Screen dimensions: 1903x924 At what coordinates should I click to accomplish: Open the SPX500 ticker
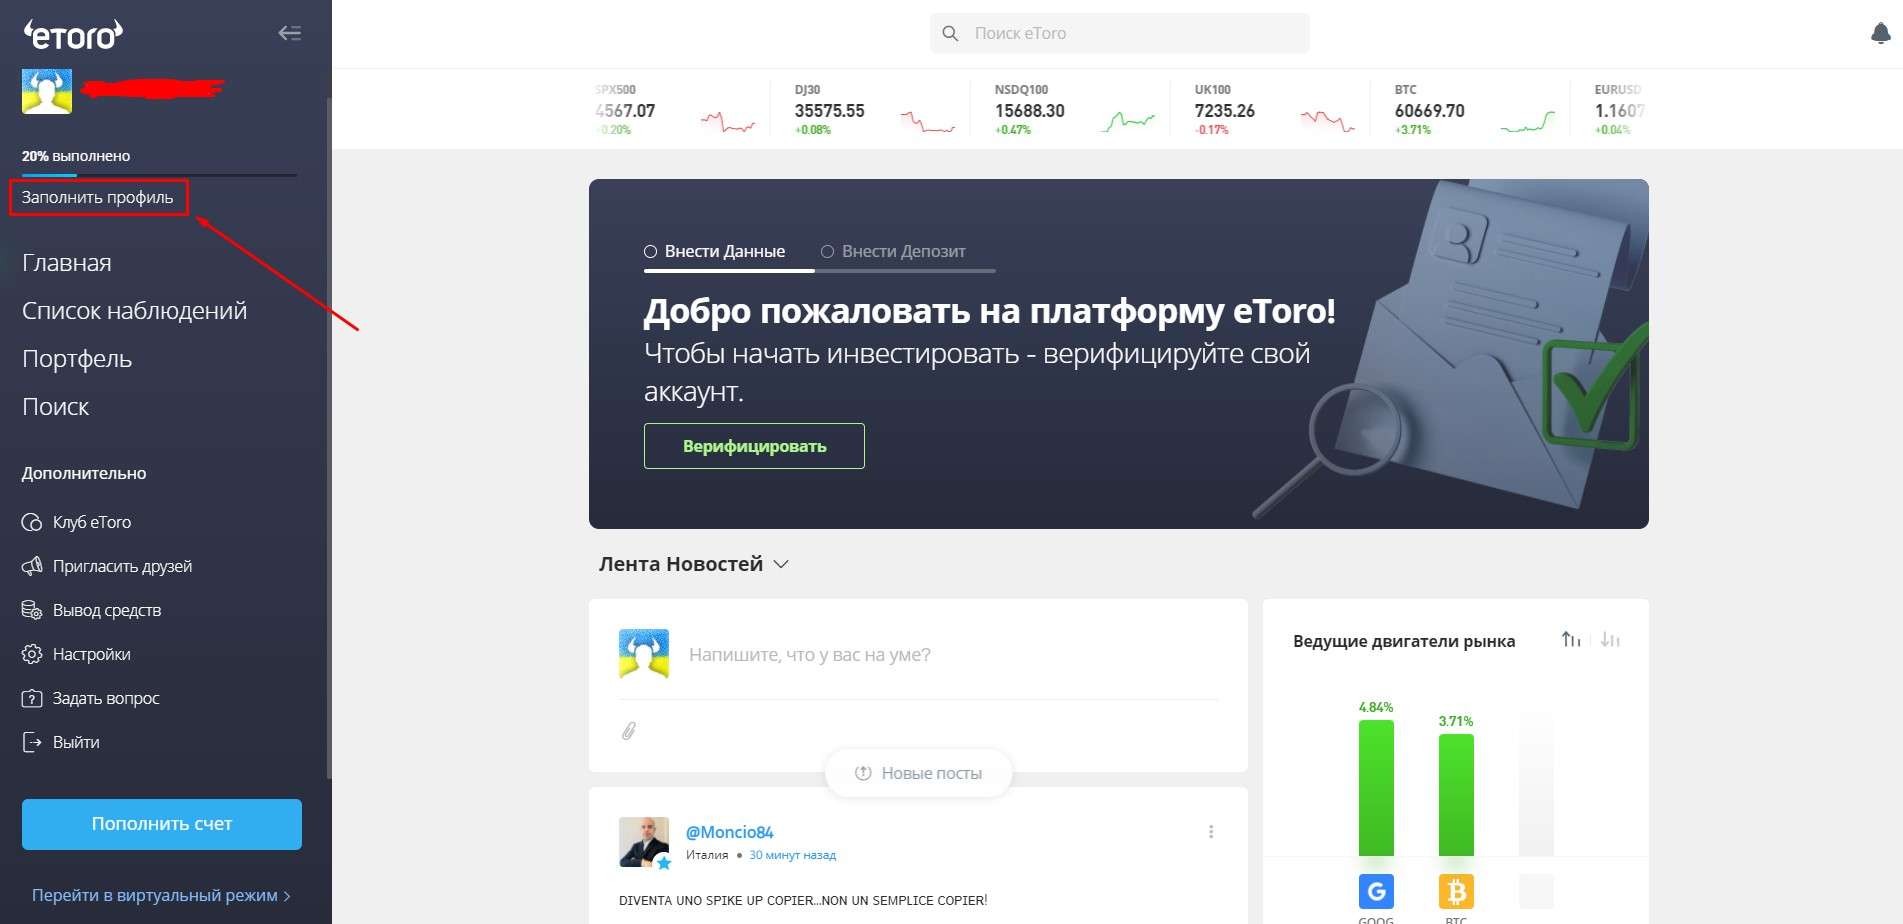tap(675, 110)
